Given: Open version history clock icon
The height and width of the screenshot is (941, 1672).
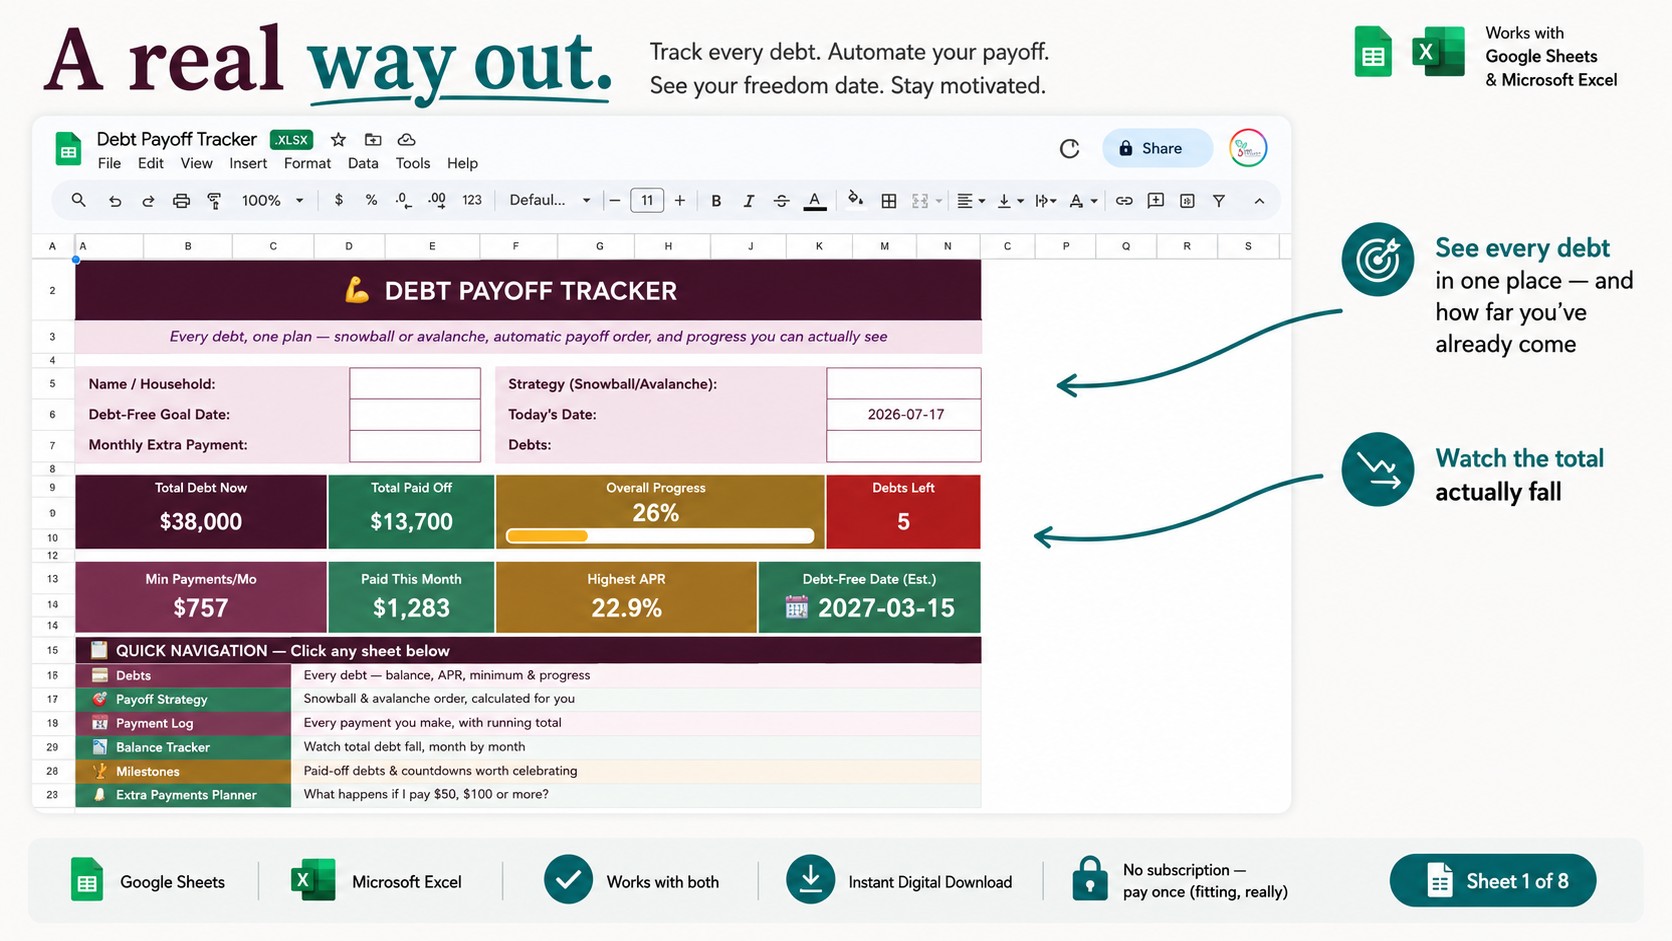Looking at the screenshot, I should tap(1069, 148).
